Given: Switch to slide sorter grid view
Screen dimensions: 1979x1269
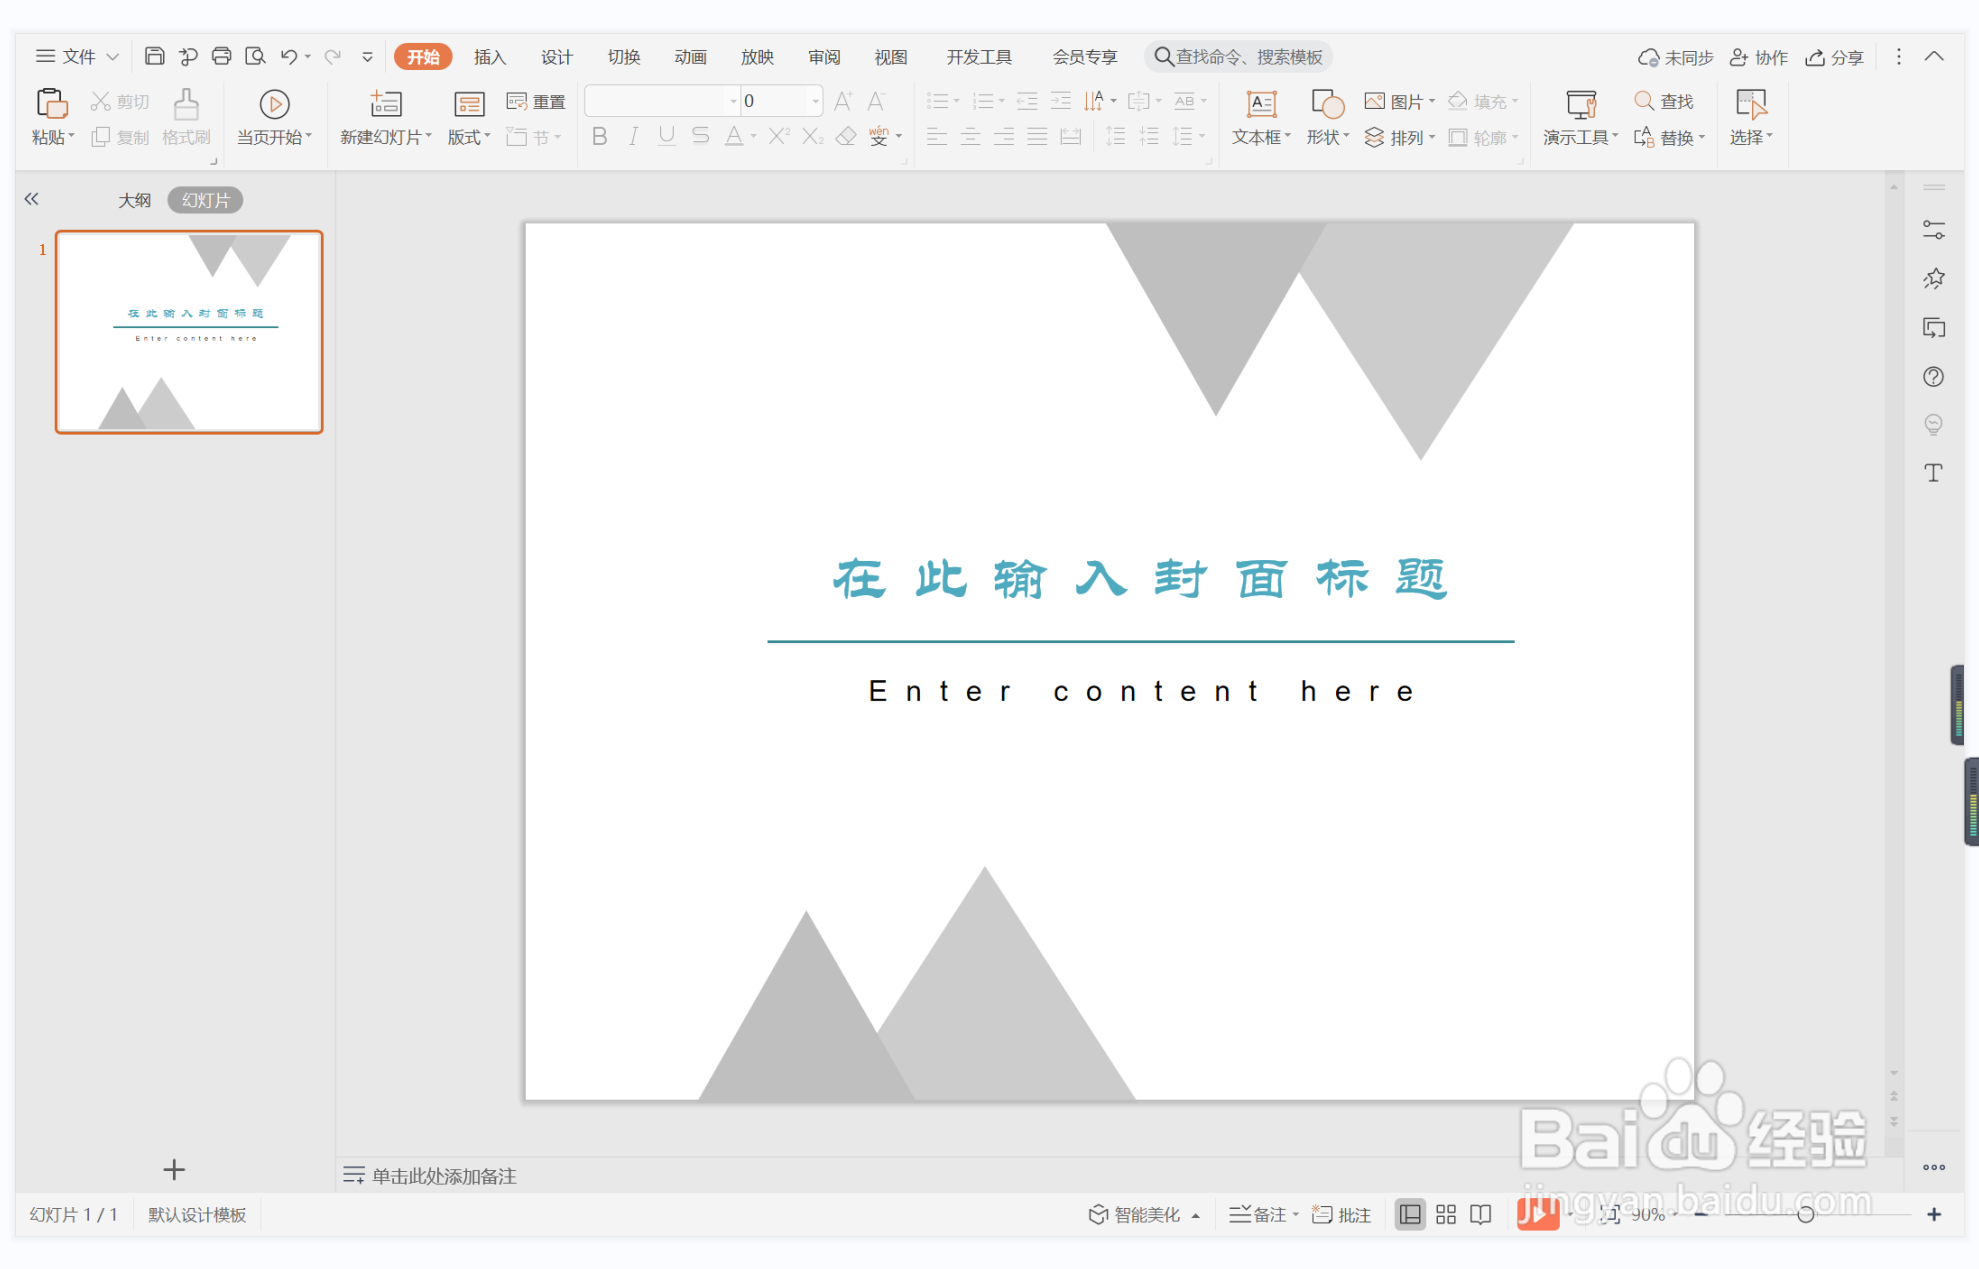Looking at the screenshot, I should click(1445, 1214).
